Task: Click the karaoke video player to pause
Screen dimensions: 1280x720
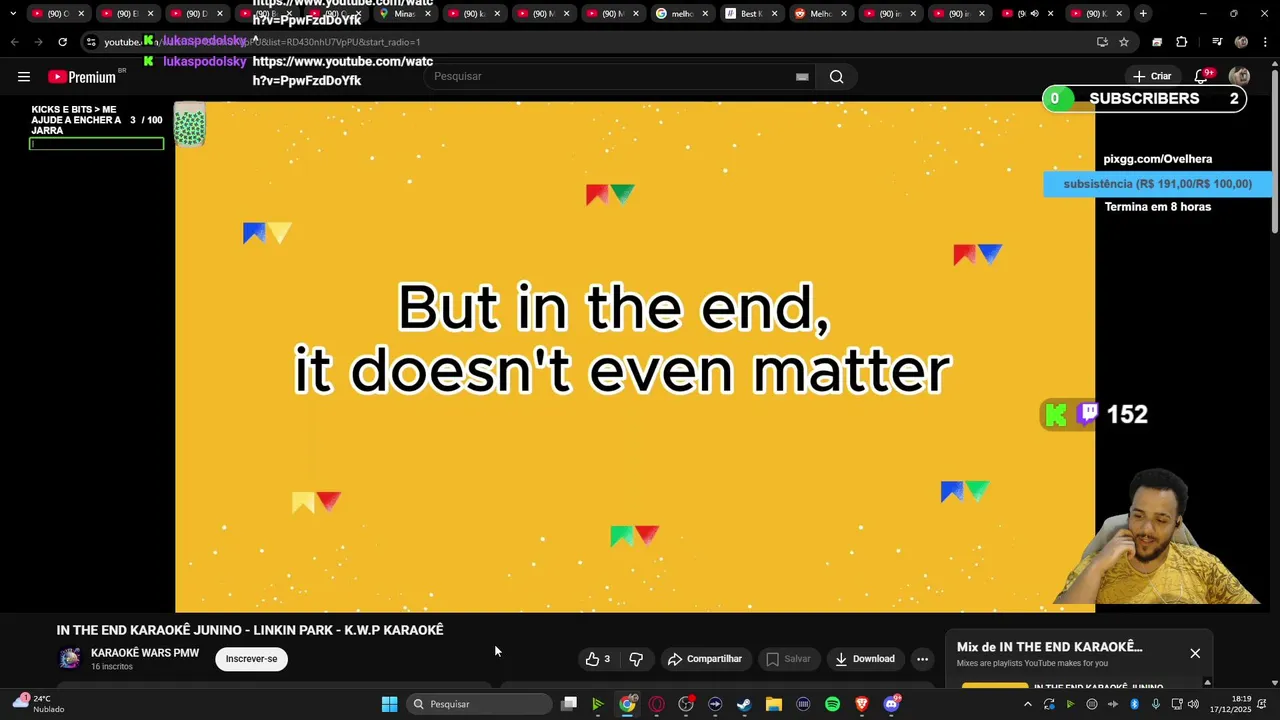Action: [635, 355]
